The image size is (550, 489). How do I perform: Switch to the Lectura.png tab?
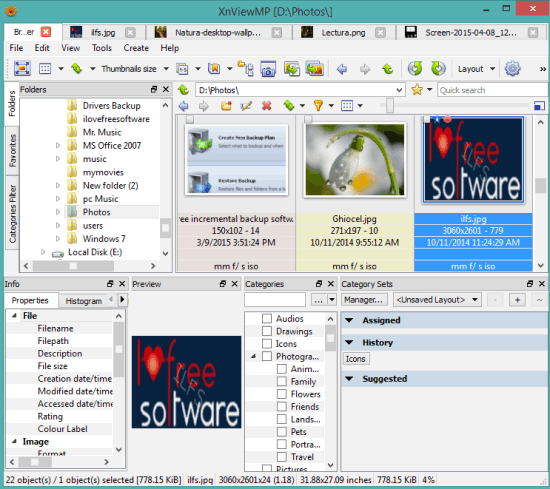[x=343, y=33]
